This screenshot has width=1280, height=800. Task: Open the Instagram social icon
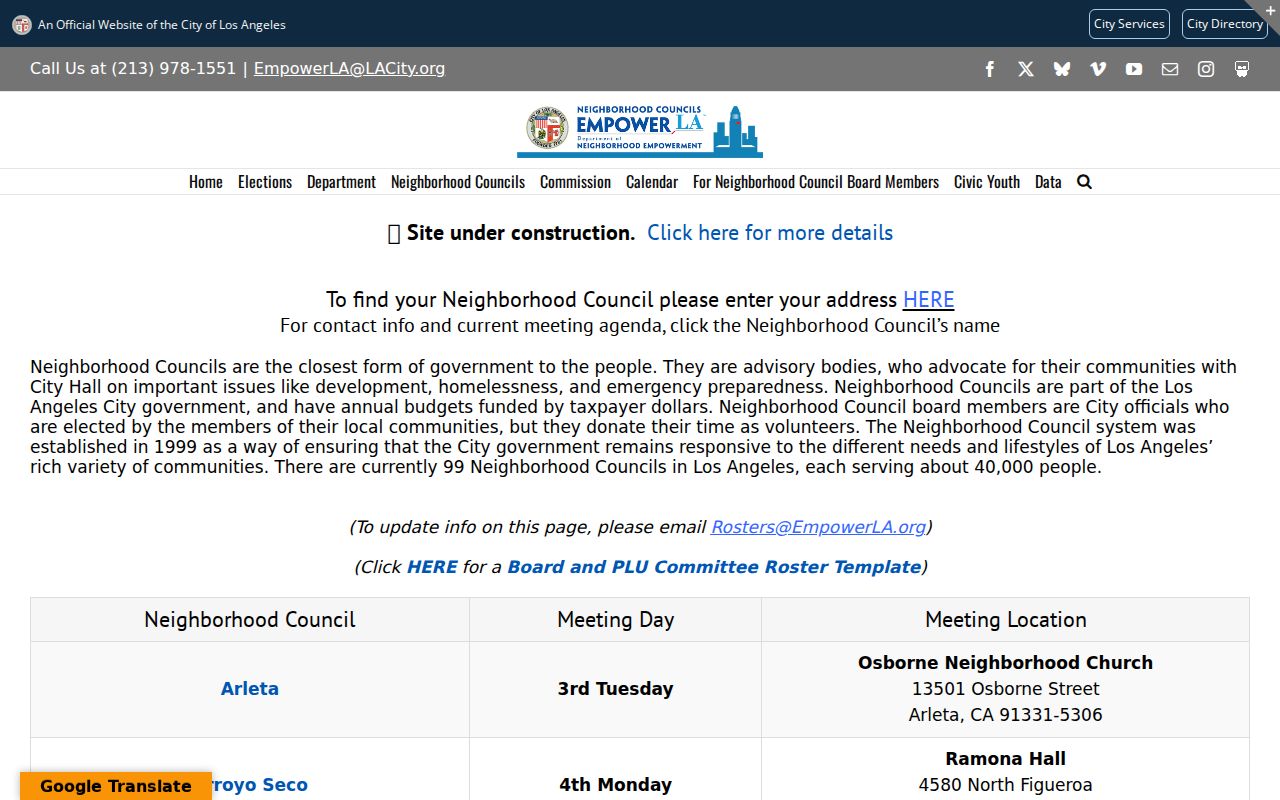tap(1206, 69)
